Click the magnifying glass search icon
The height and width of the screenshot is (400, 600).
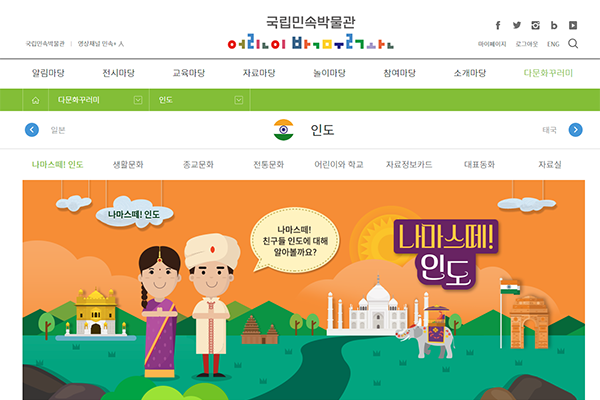(x=573, y=44)
